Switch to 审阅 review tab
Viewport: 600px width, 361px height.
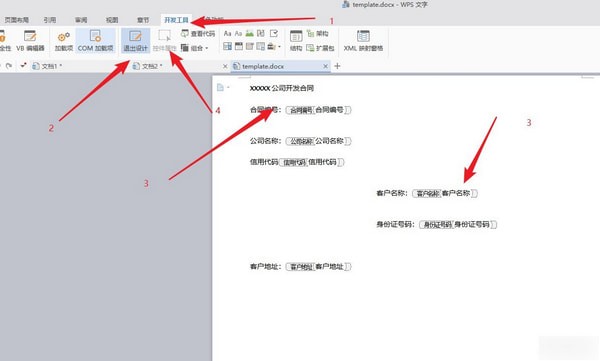pos(81,20)
